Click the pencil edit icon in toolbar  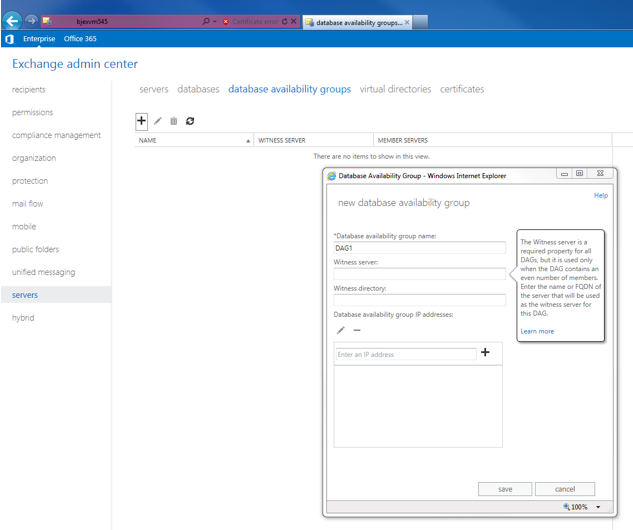(x=158, y=121)
